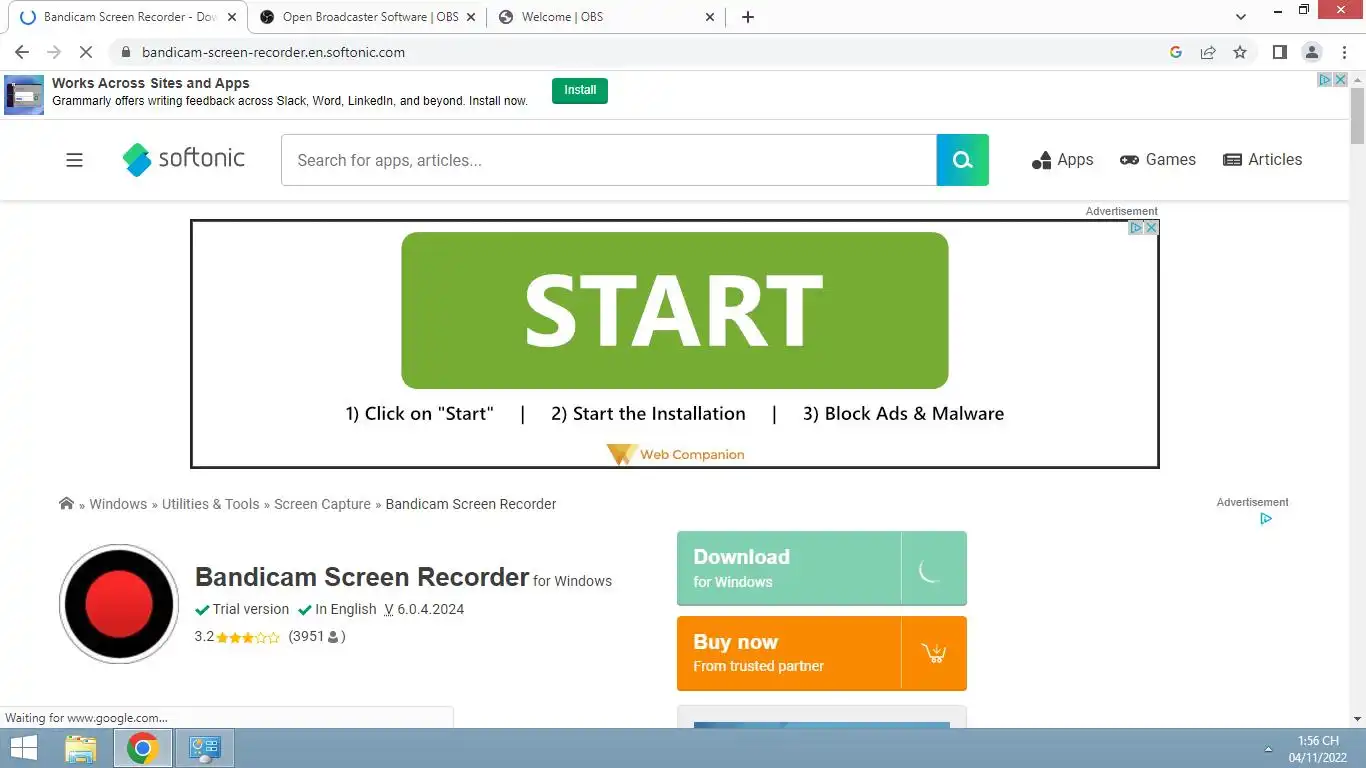
Task: Open the browser side panel
Action: click(x=1279, y=52)
